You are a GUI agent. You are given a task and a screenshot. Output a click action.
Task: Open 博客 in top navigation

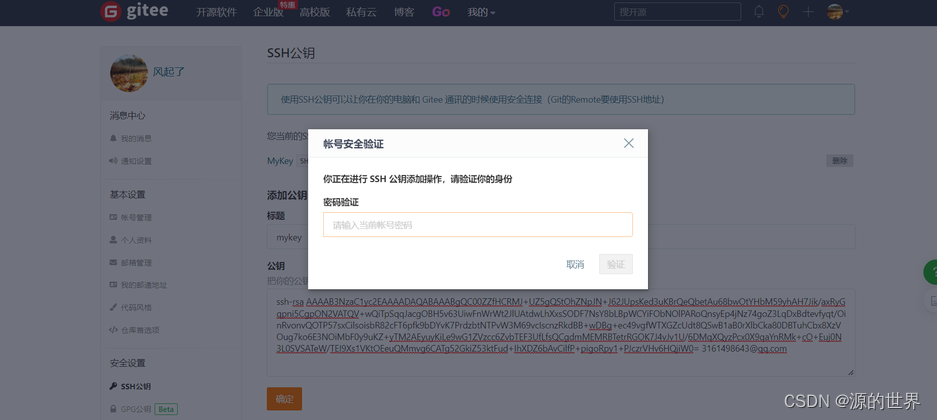click(404, 12)
